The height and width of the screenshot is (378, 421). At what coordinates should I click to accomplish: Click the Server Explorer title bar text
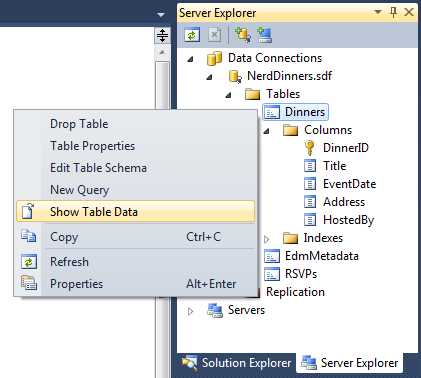click(x=218, y=13)
